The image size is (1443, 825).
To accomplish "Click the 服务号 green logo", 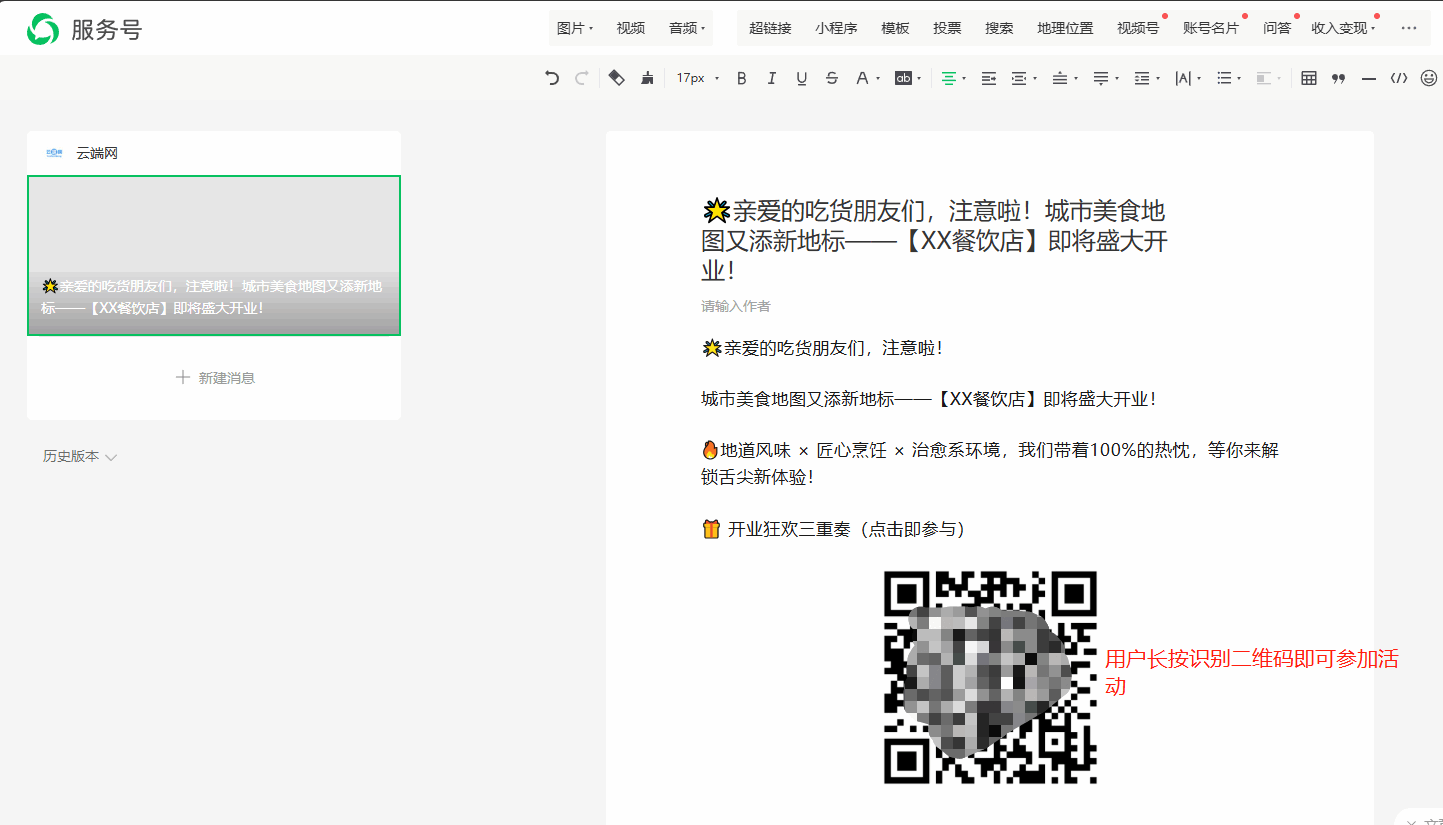I will (43, 29).
